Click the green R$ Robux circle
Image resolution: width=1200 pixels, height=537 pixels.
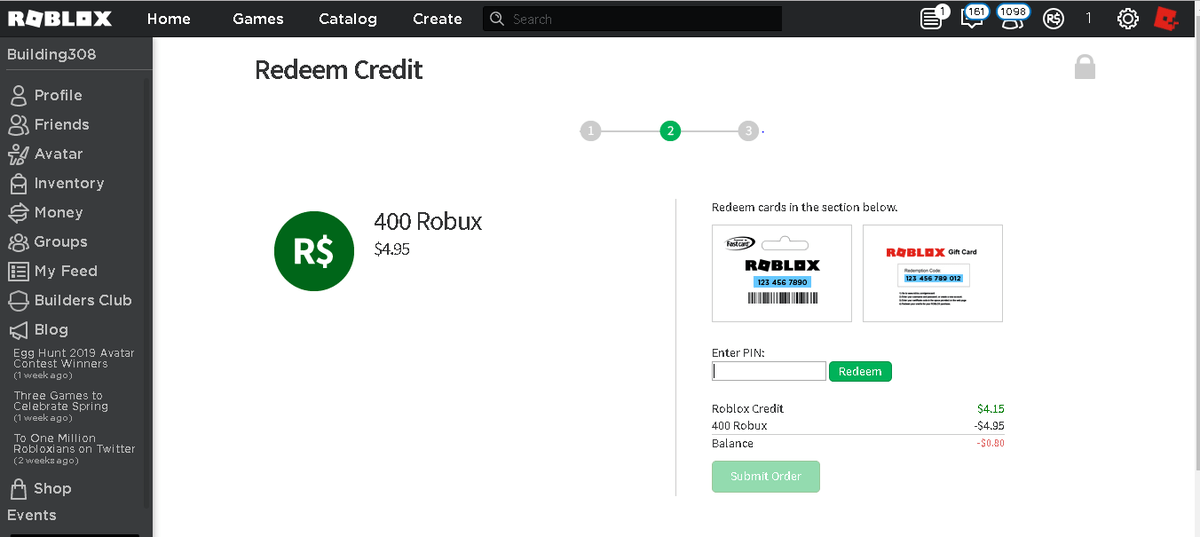pyautogui.click(x=313, y=253)
